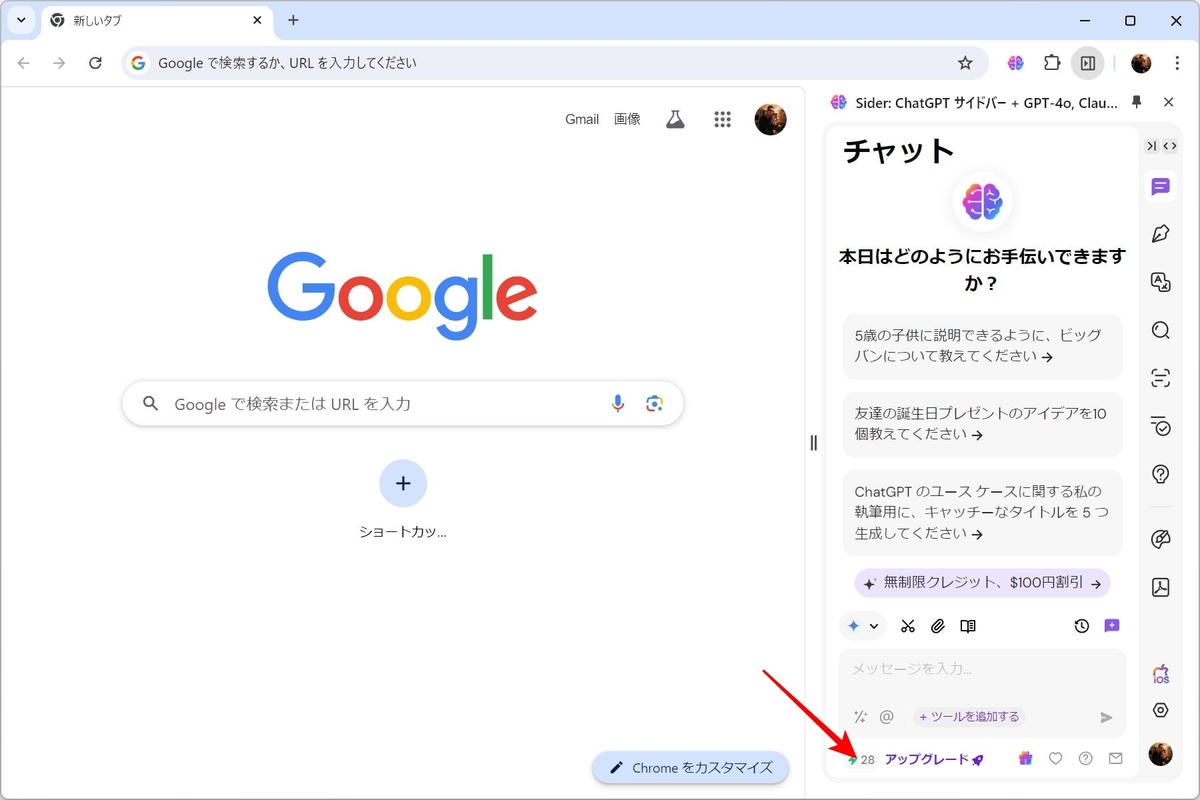The height and width of the screenshot is (800, 1200).
Task: Select the 誕生日プレゼント suggestion prompt
Action: [982, 424]
